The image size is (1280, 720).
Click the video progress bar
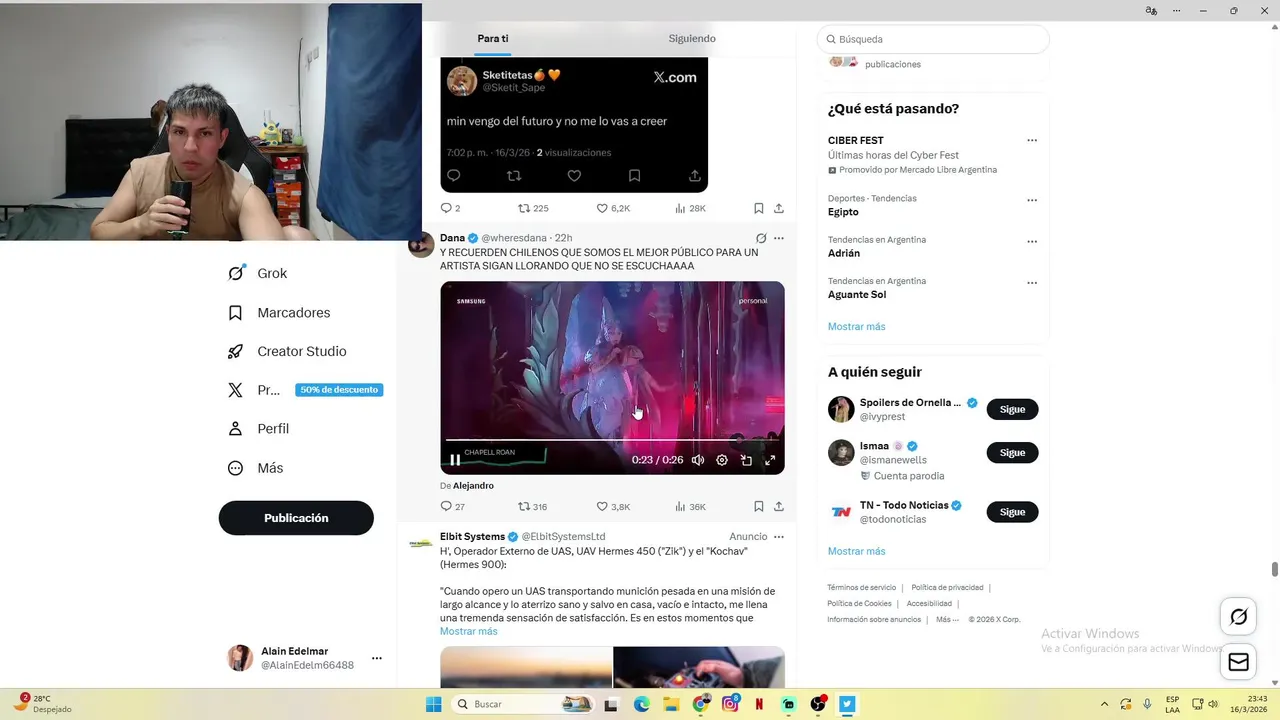tap(612, 439)
